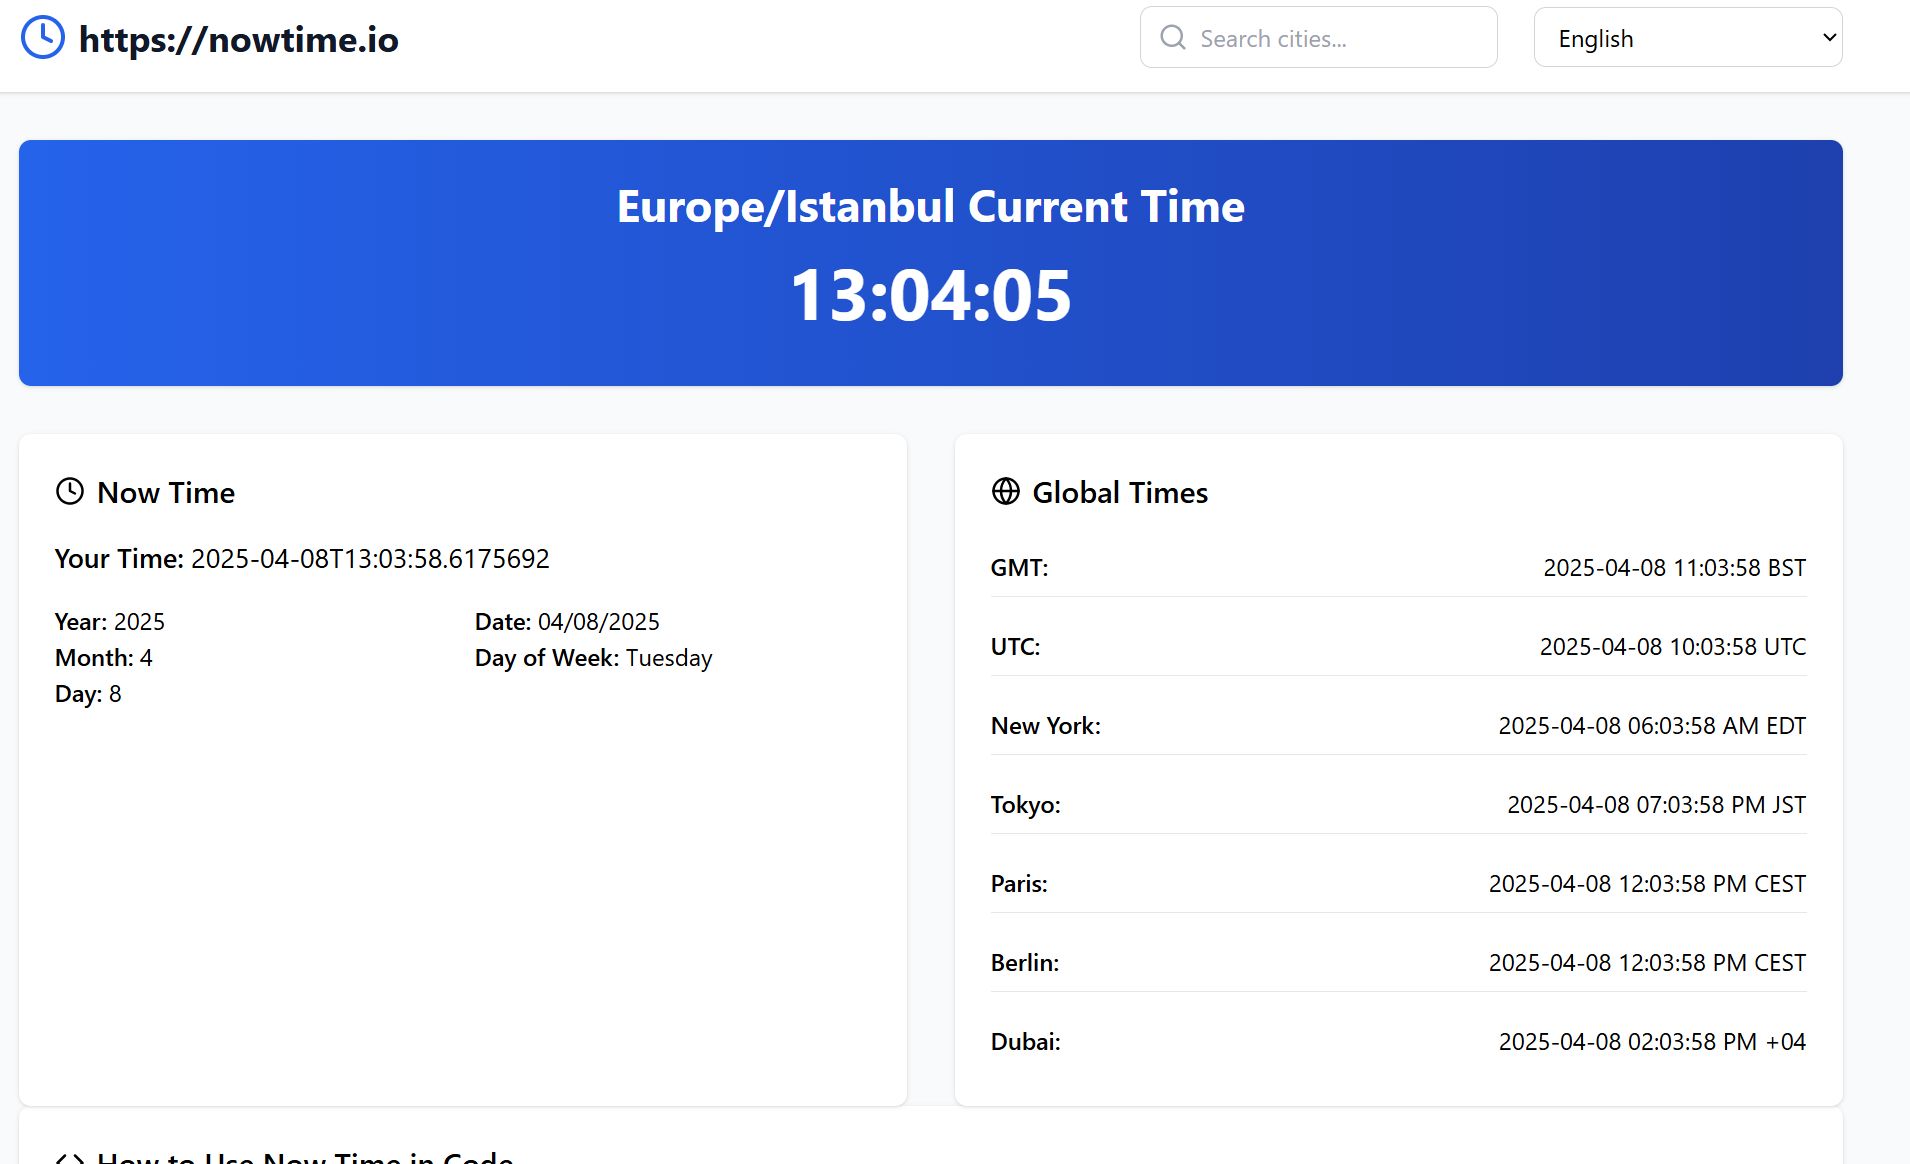This screenshot has height=1164, width=1910.
Task: Click the globe icon beside Global Times
Action: point(1005,491)
